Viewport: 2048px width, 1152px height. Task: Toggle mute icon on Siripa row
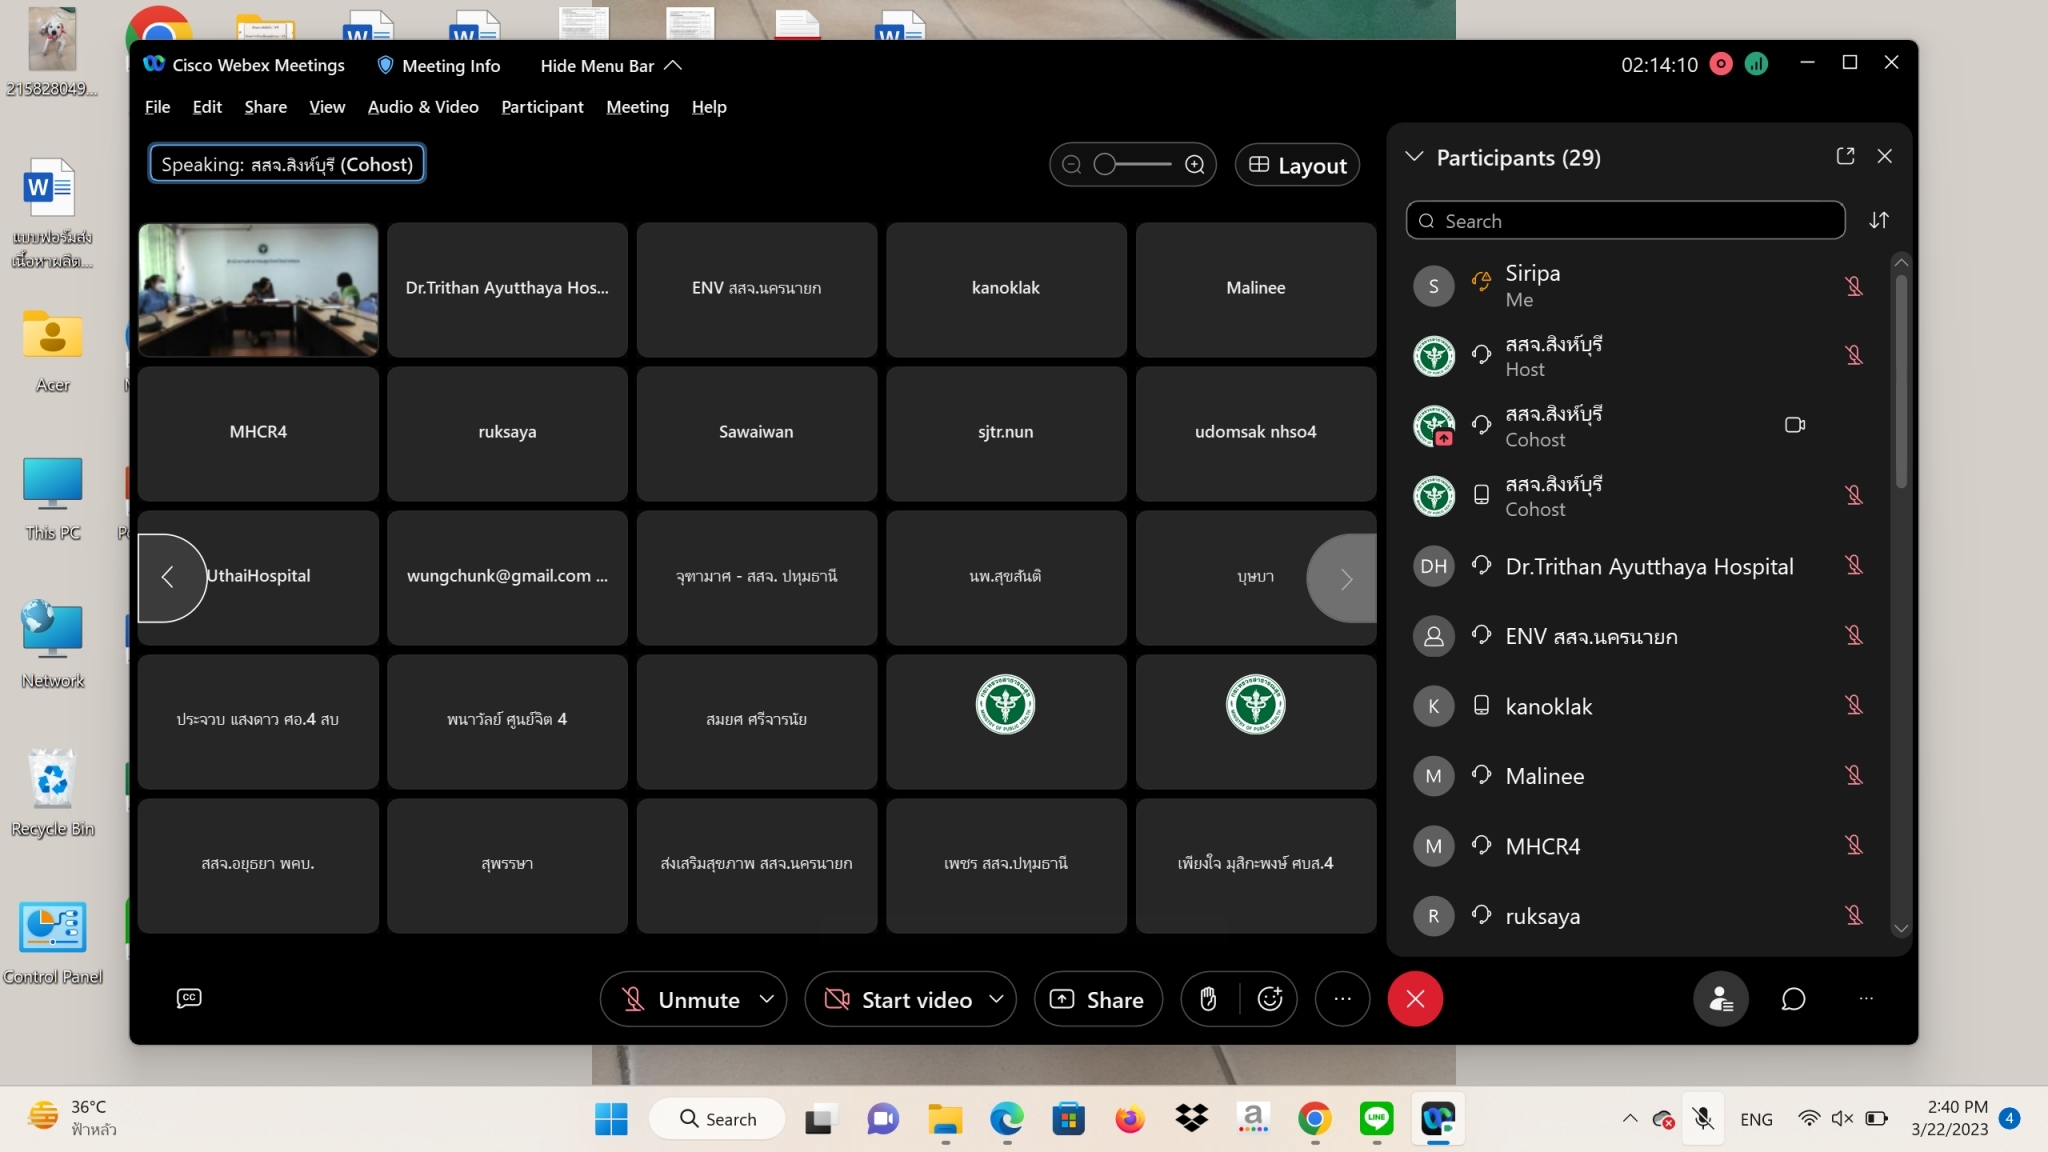(x=1853, y=286)
